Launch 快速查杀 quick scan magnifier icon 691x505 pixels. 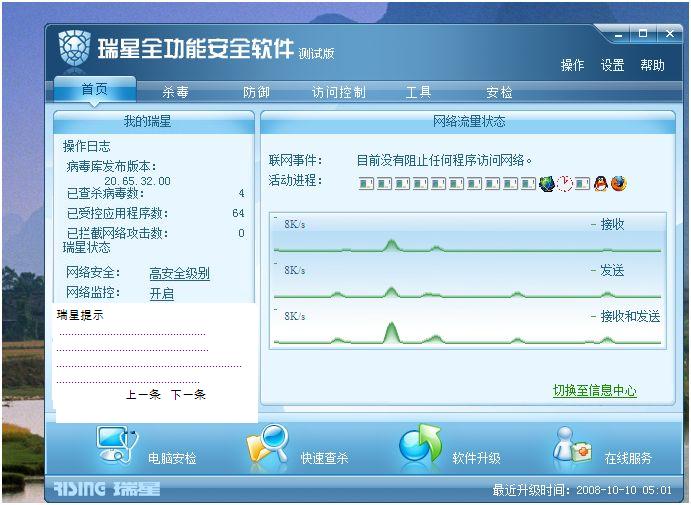[268, 444]
